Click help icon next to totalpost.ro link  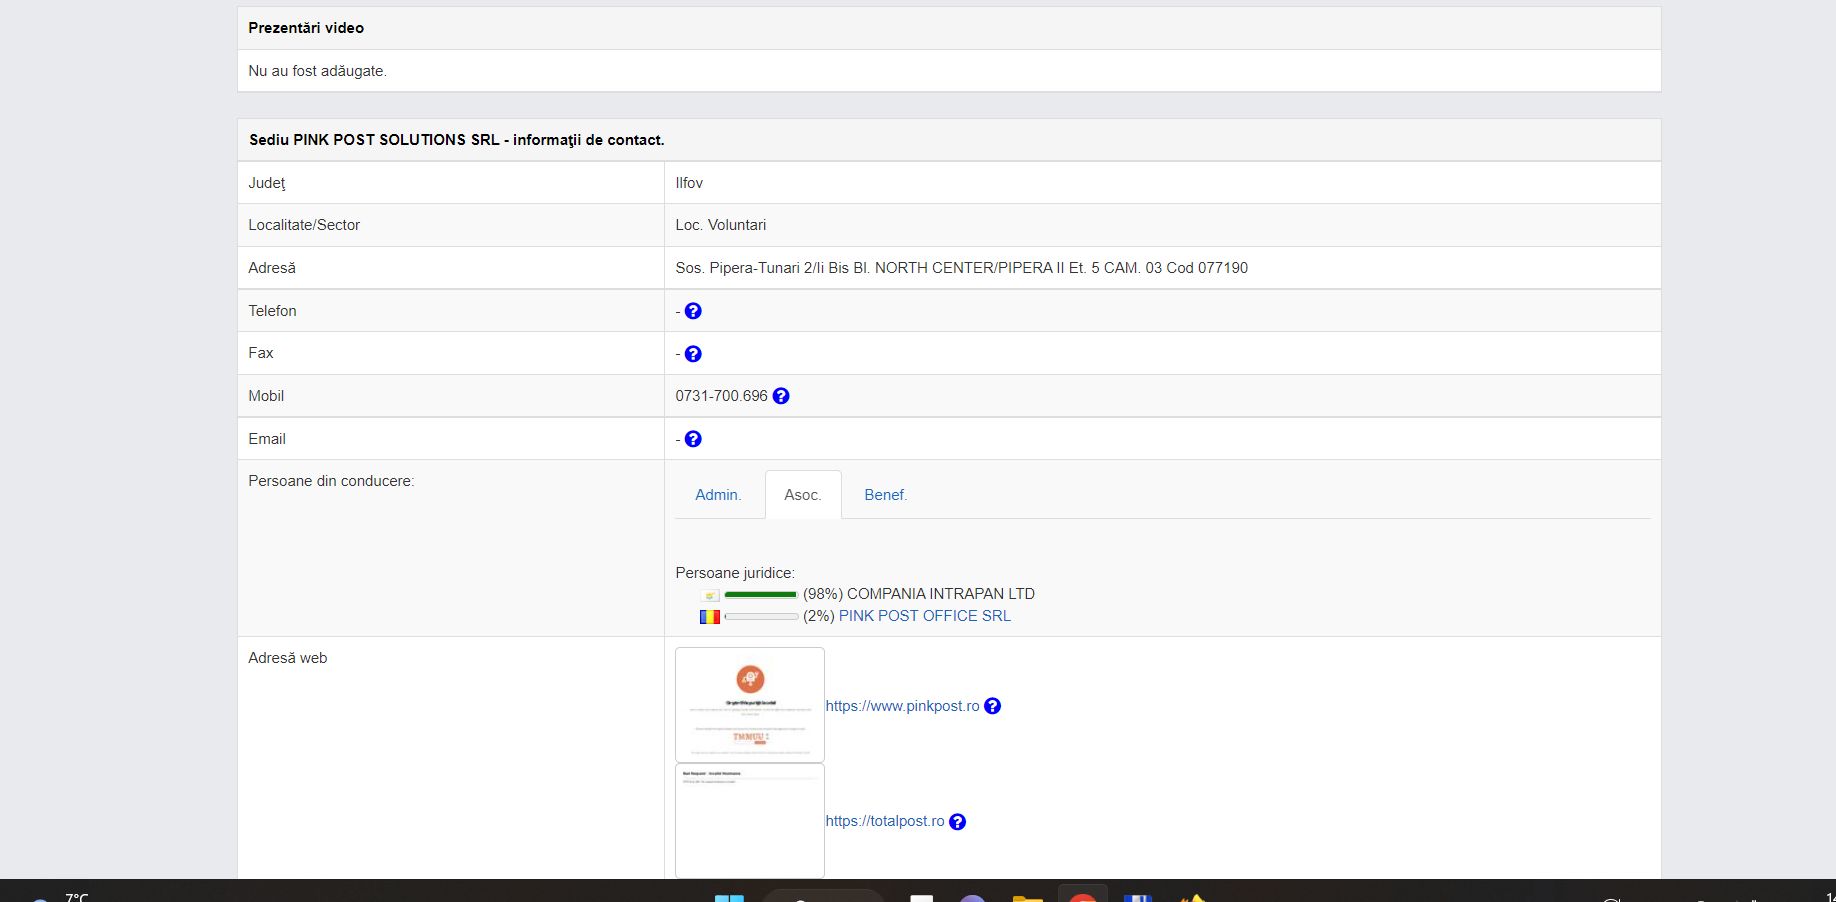tap(957, 822)
